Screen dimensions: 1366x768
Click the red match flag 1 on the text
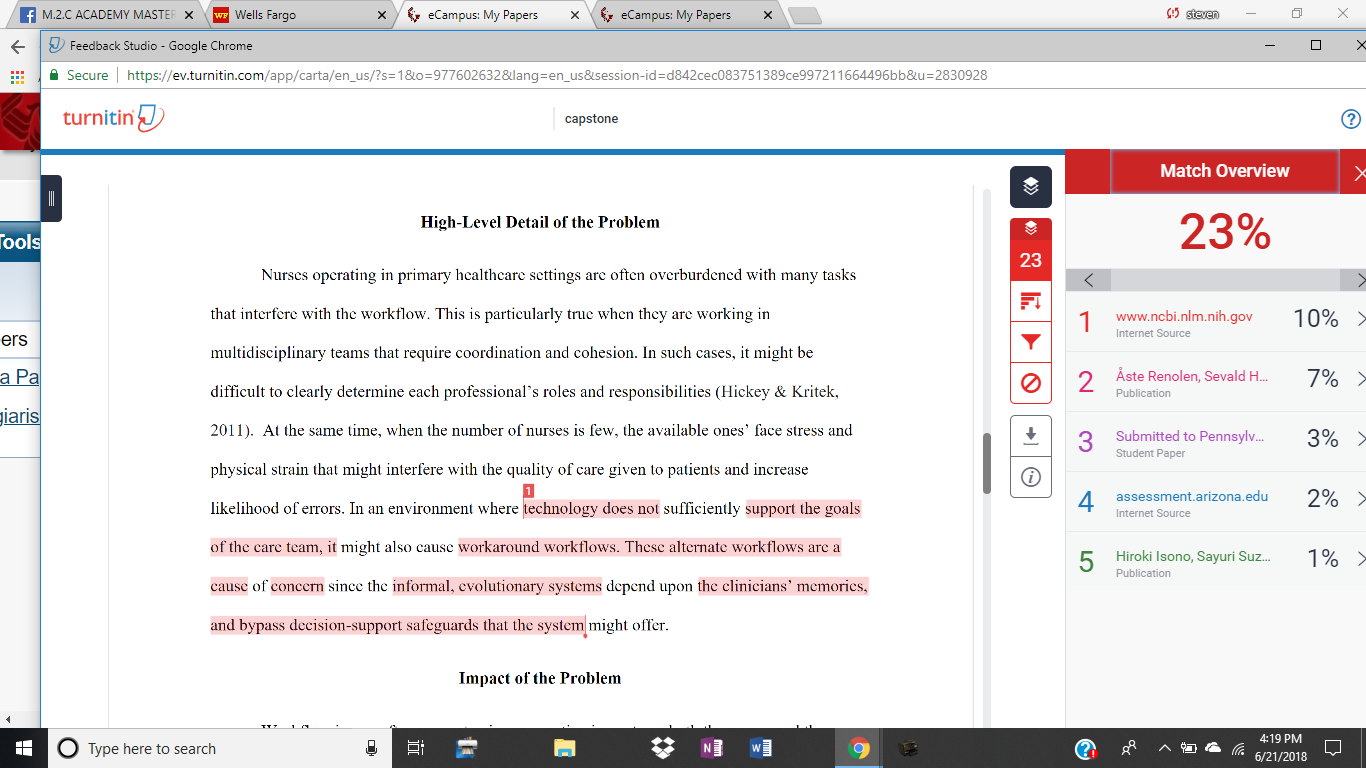[x=528, y=491]
